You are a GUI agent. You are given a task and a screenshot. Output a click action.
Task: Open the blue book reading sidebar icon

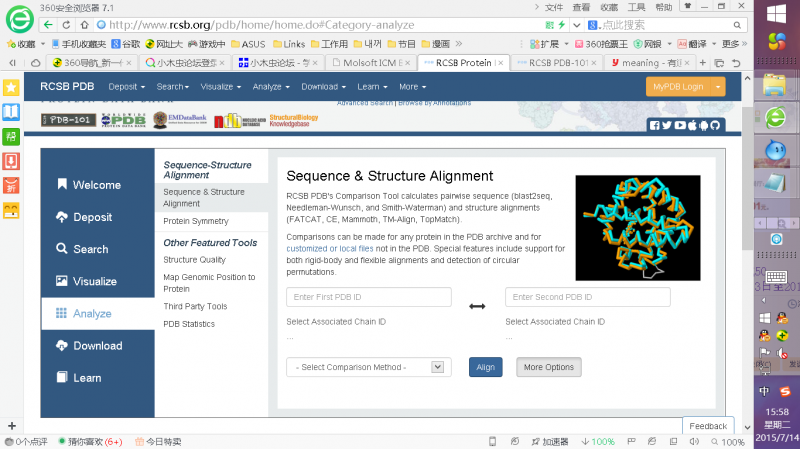tap(11, 112)
